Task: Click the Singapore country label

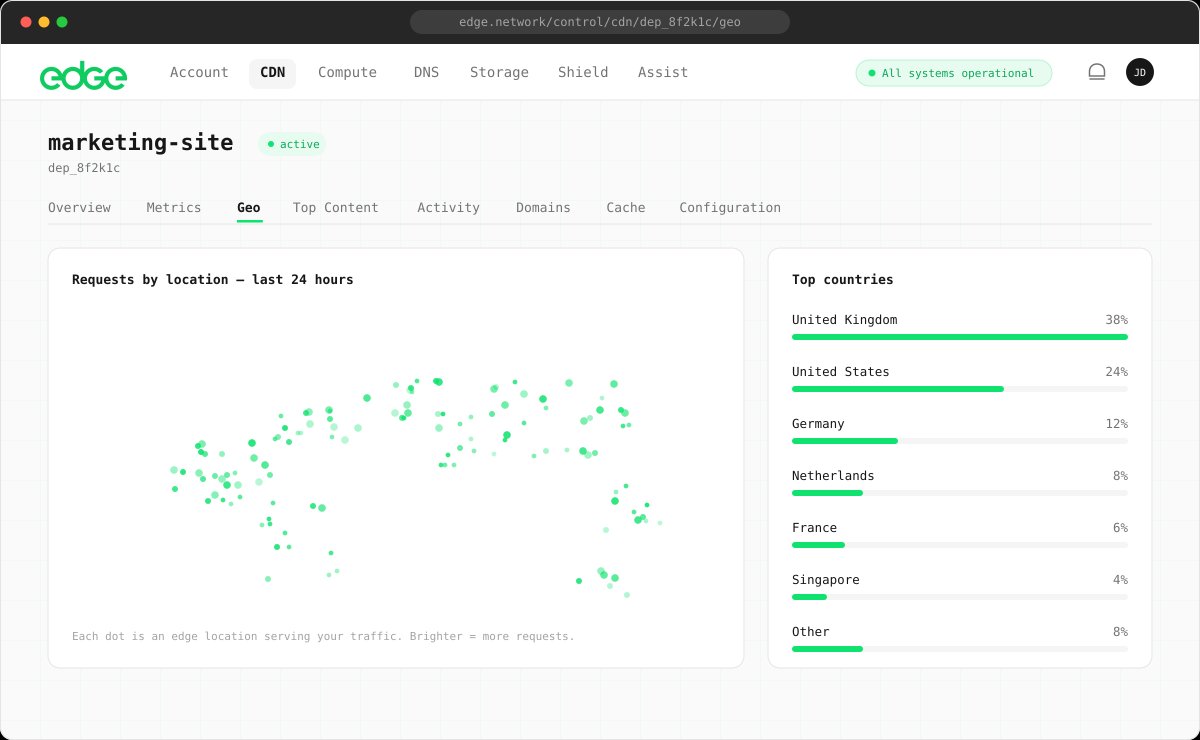Action: pyautogui.click(x=826, y=580)
